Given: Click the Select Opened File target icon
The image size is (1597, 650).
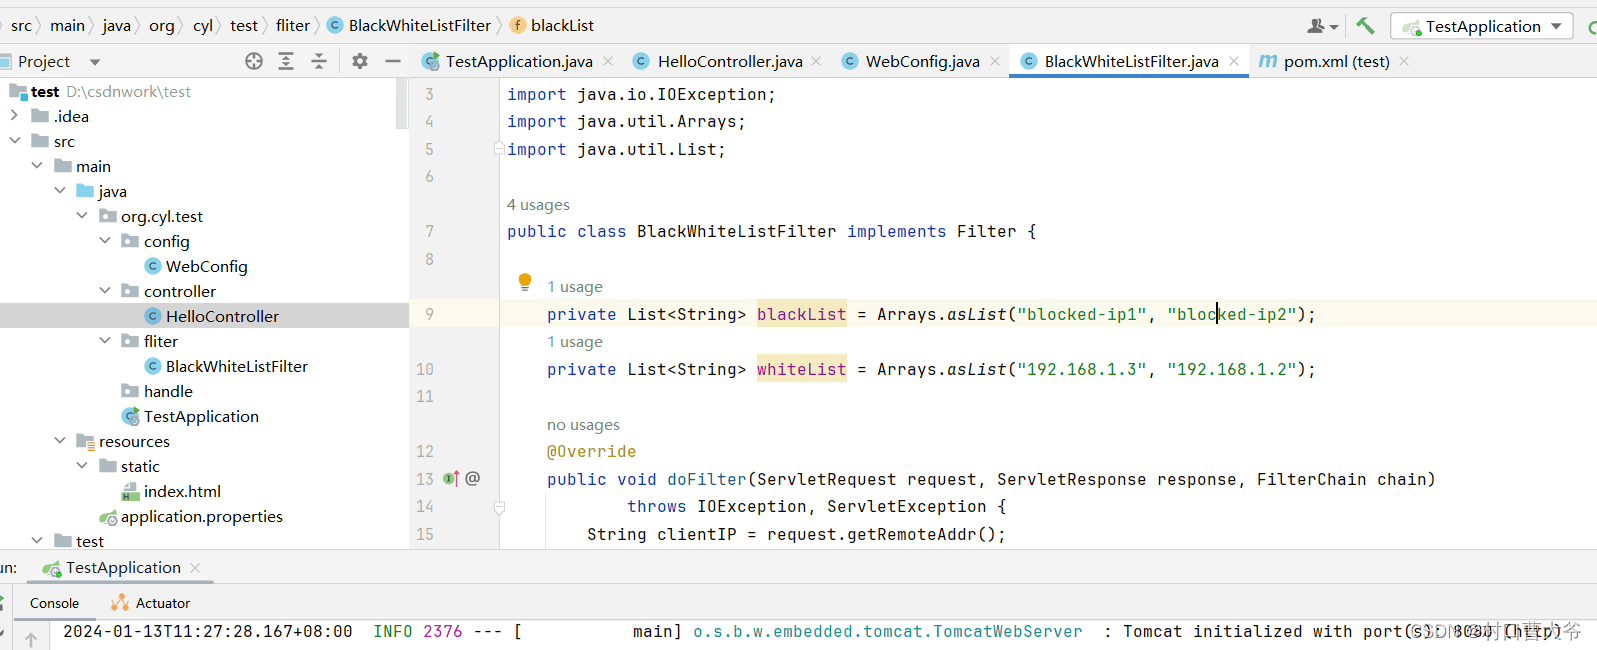Looking at the screenshot, I should 254,61.
